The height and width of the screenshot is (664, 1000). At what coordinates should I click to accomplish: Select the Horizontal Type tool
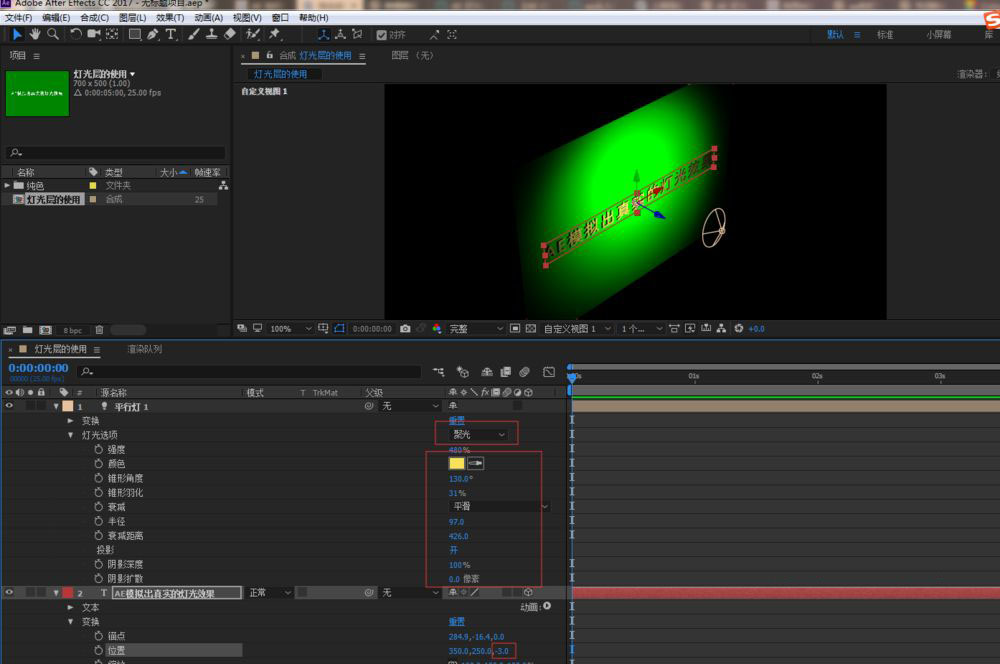click(170, 34)
